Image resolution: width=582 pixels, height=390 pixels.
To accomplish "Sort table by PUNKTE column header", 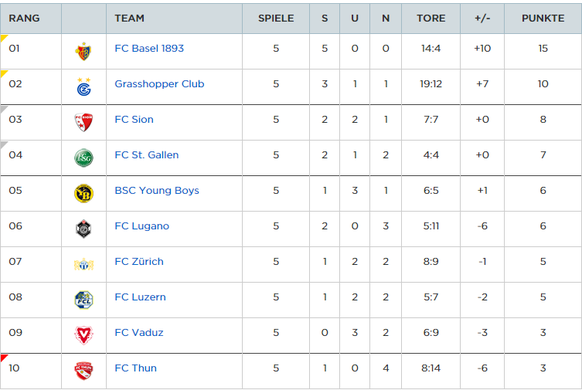I will click(543, 18).
